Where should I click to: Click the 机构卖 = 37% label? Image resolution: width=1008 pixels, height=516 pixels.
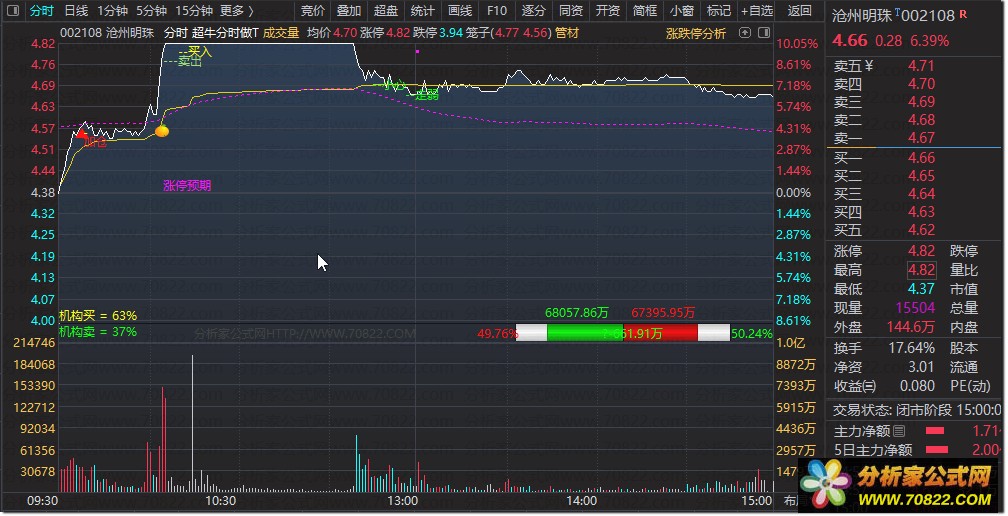click(x=98, y=332)
